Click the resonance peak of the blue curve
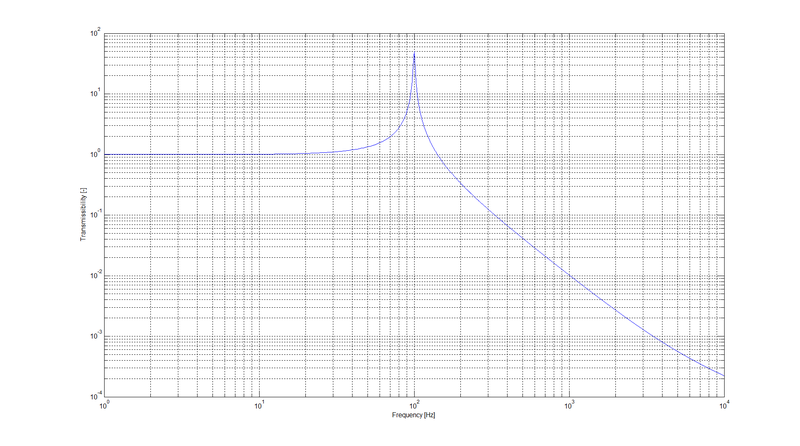The image size is (800, 446). [x=414, y=53]
